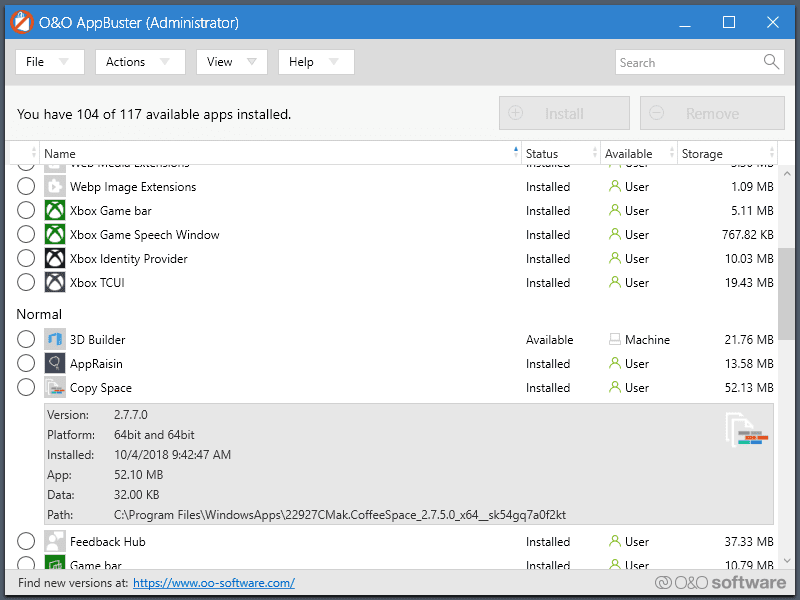Click the user icon in the Webp Image Extensions row
The image size is (800, 600).
[615, 186]
